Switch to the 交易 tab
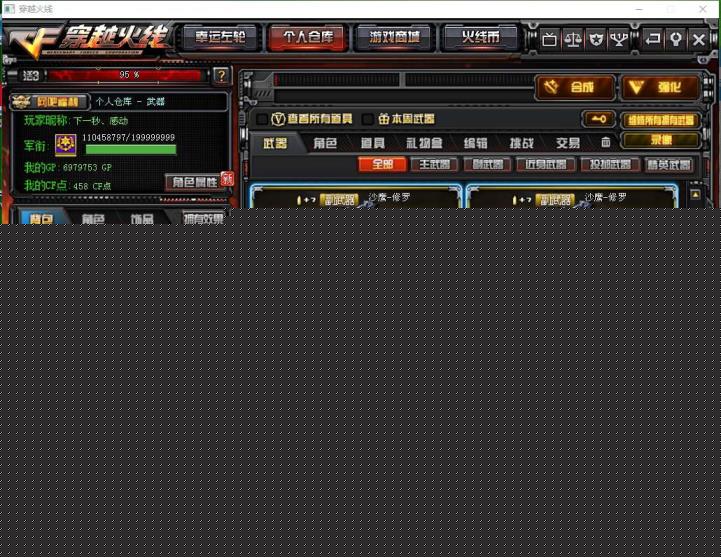Image resolution: width=721 pixels, height=557 pixels. pos(568,144)
